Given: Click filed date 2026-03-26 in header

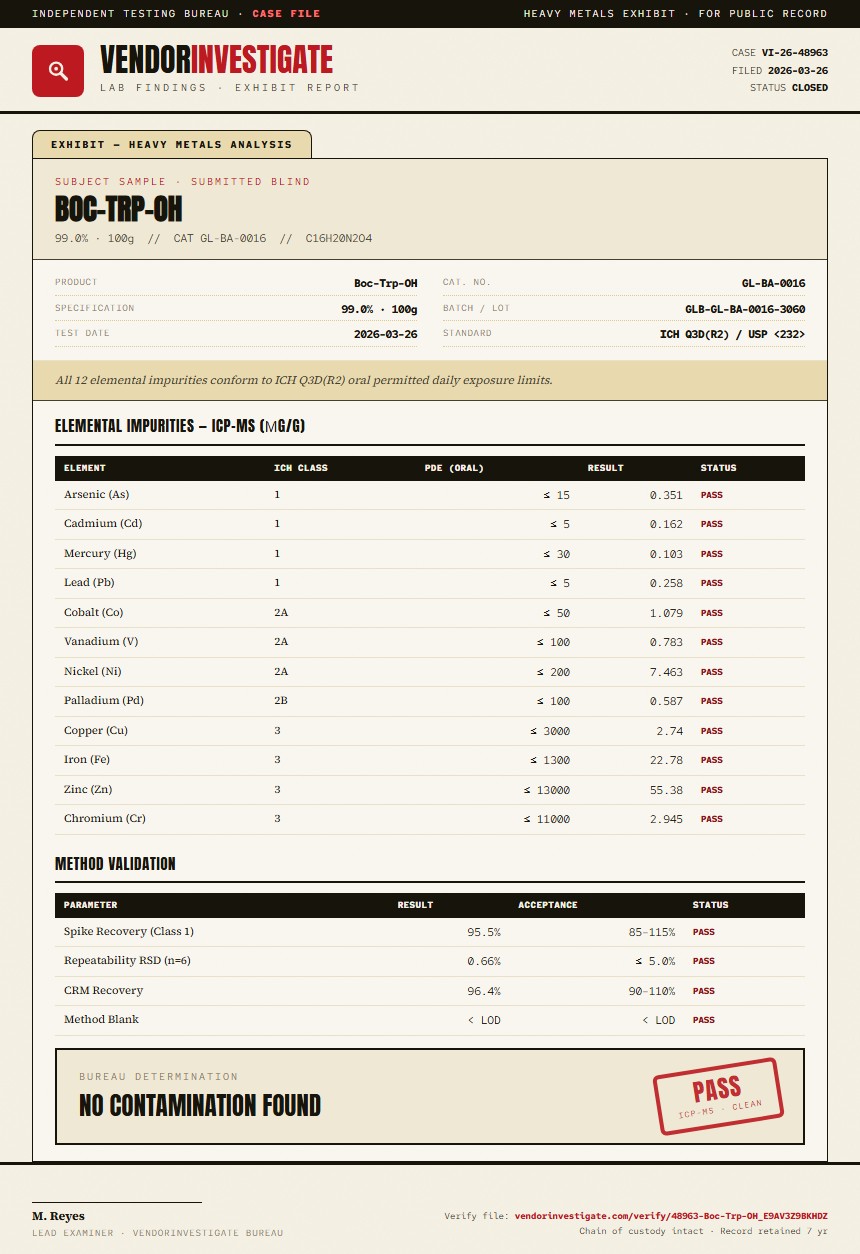Looking at the screenshot, I should point(797,71).
